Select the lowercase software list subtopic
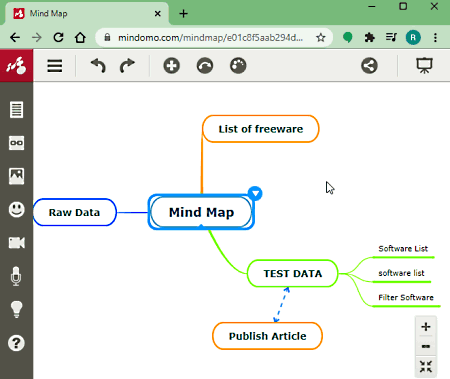Viewport: 450px width, 379px height. coord(401,273)
